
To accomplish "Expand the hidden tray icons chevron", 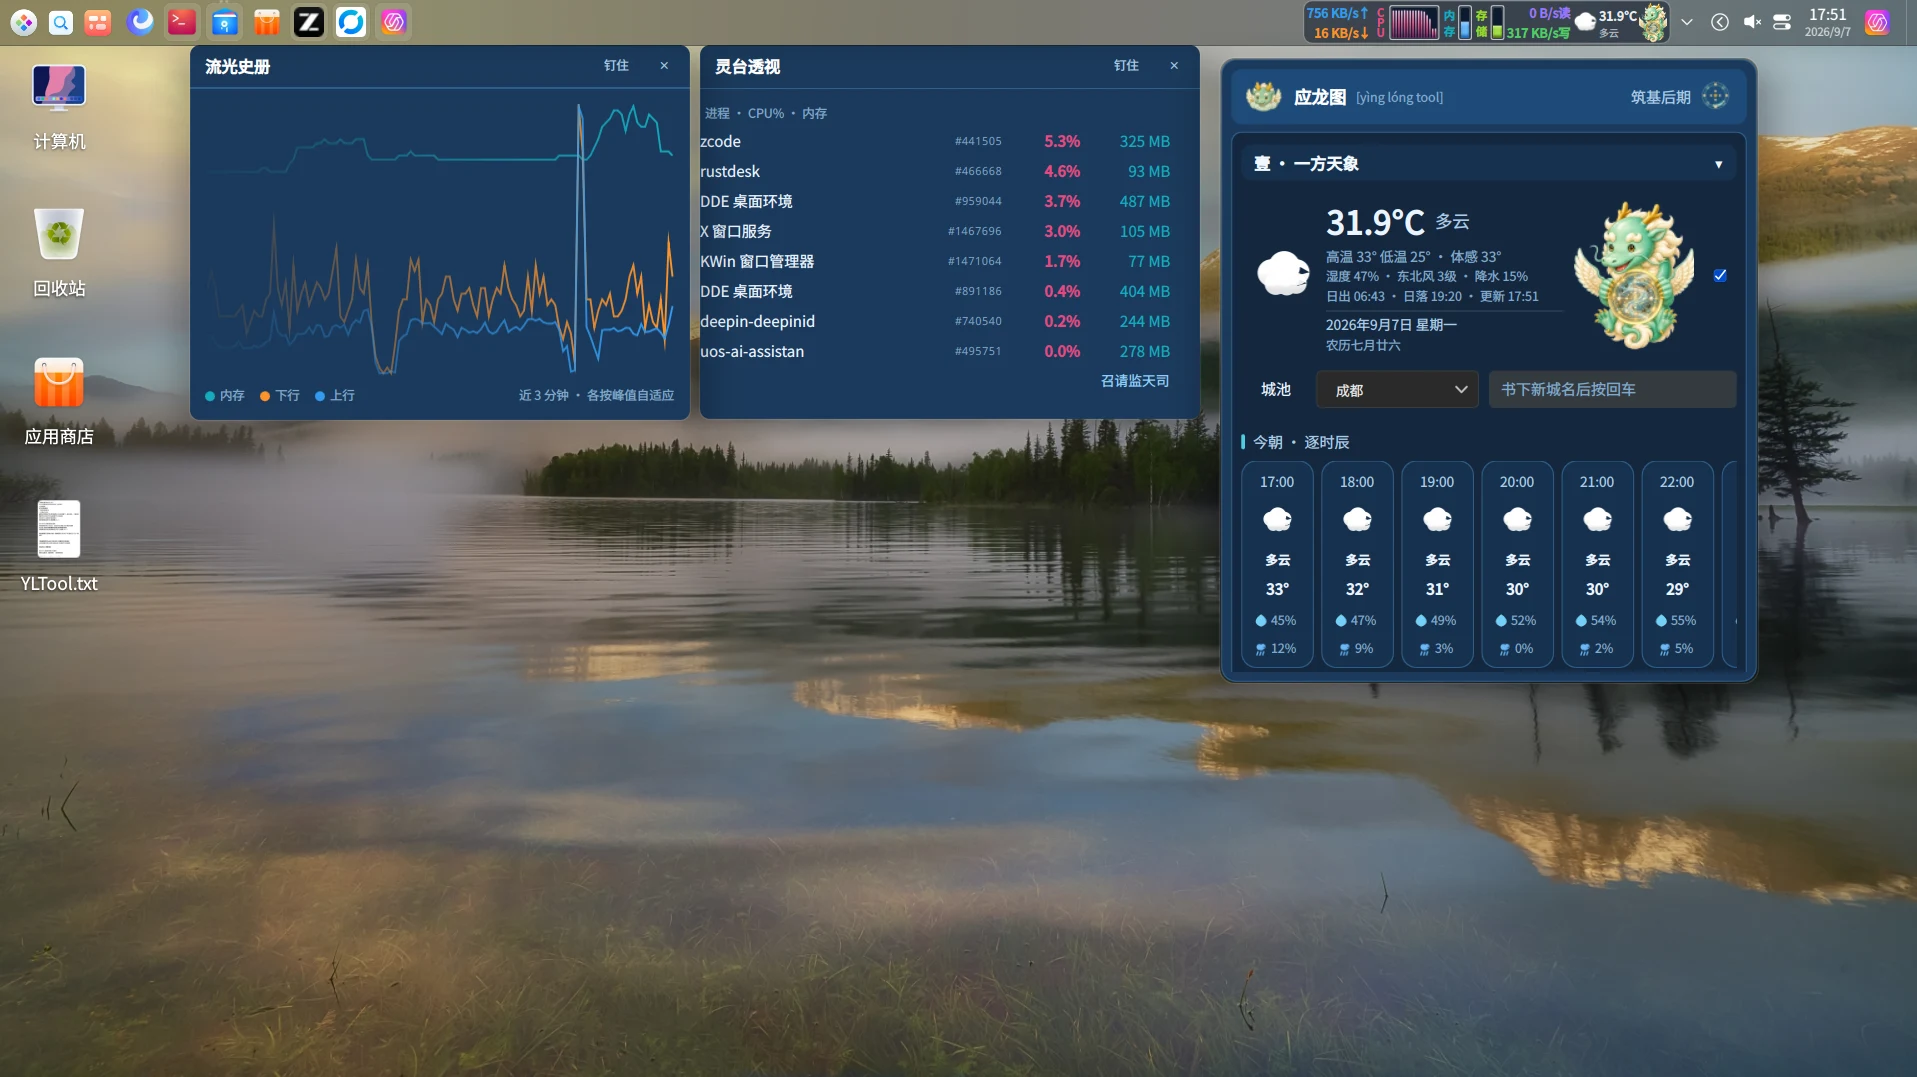I will coord(1687,22).
